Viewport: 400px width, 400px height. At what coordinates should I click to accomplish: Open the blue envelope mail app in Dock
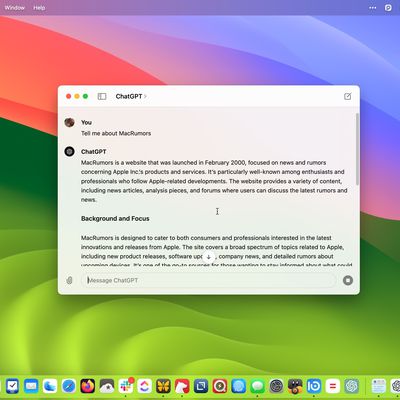pos(31,386)
